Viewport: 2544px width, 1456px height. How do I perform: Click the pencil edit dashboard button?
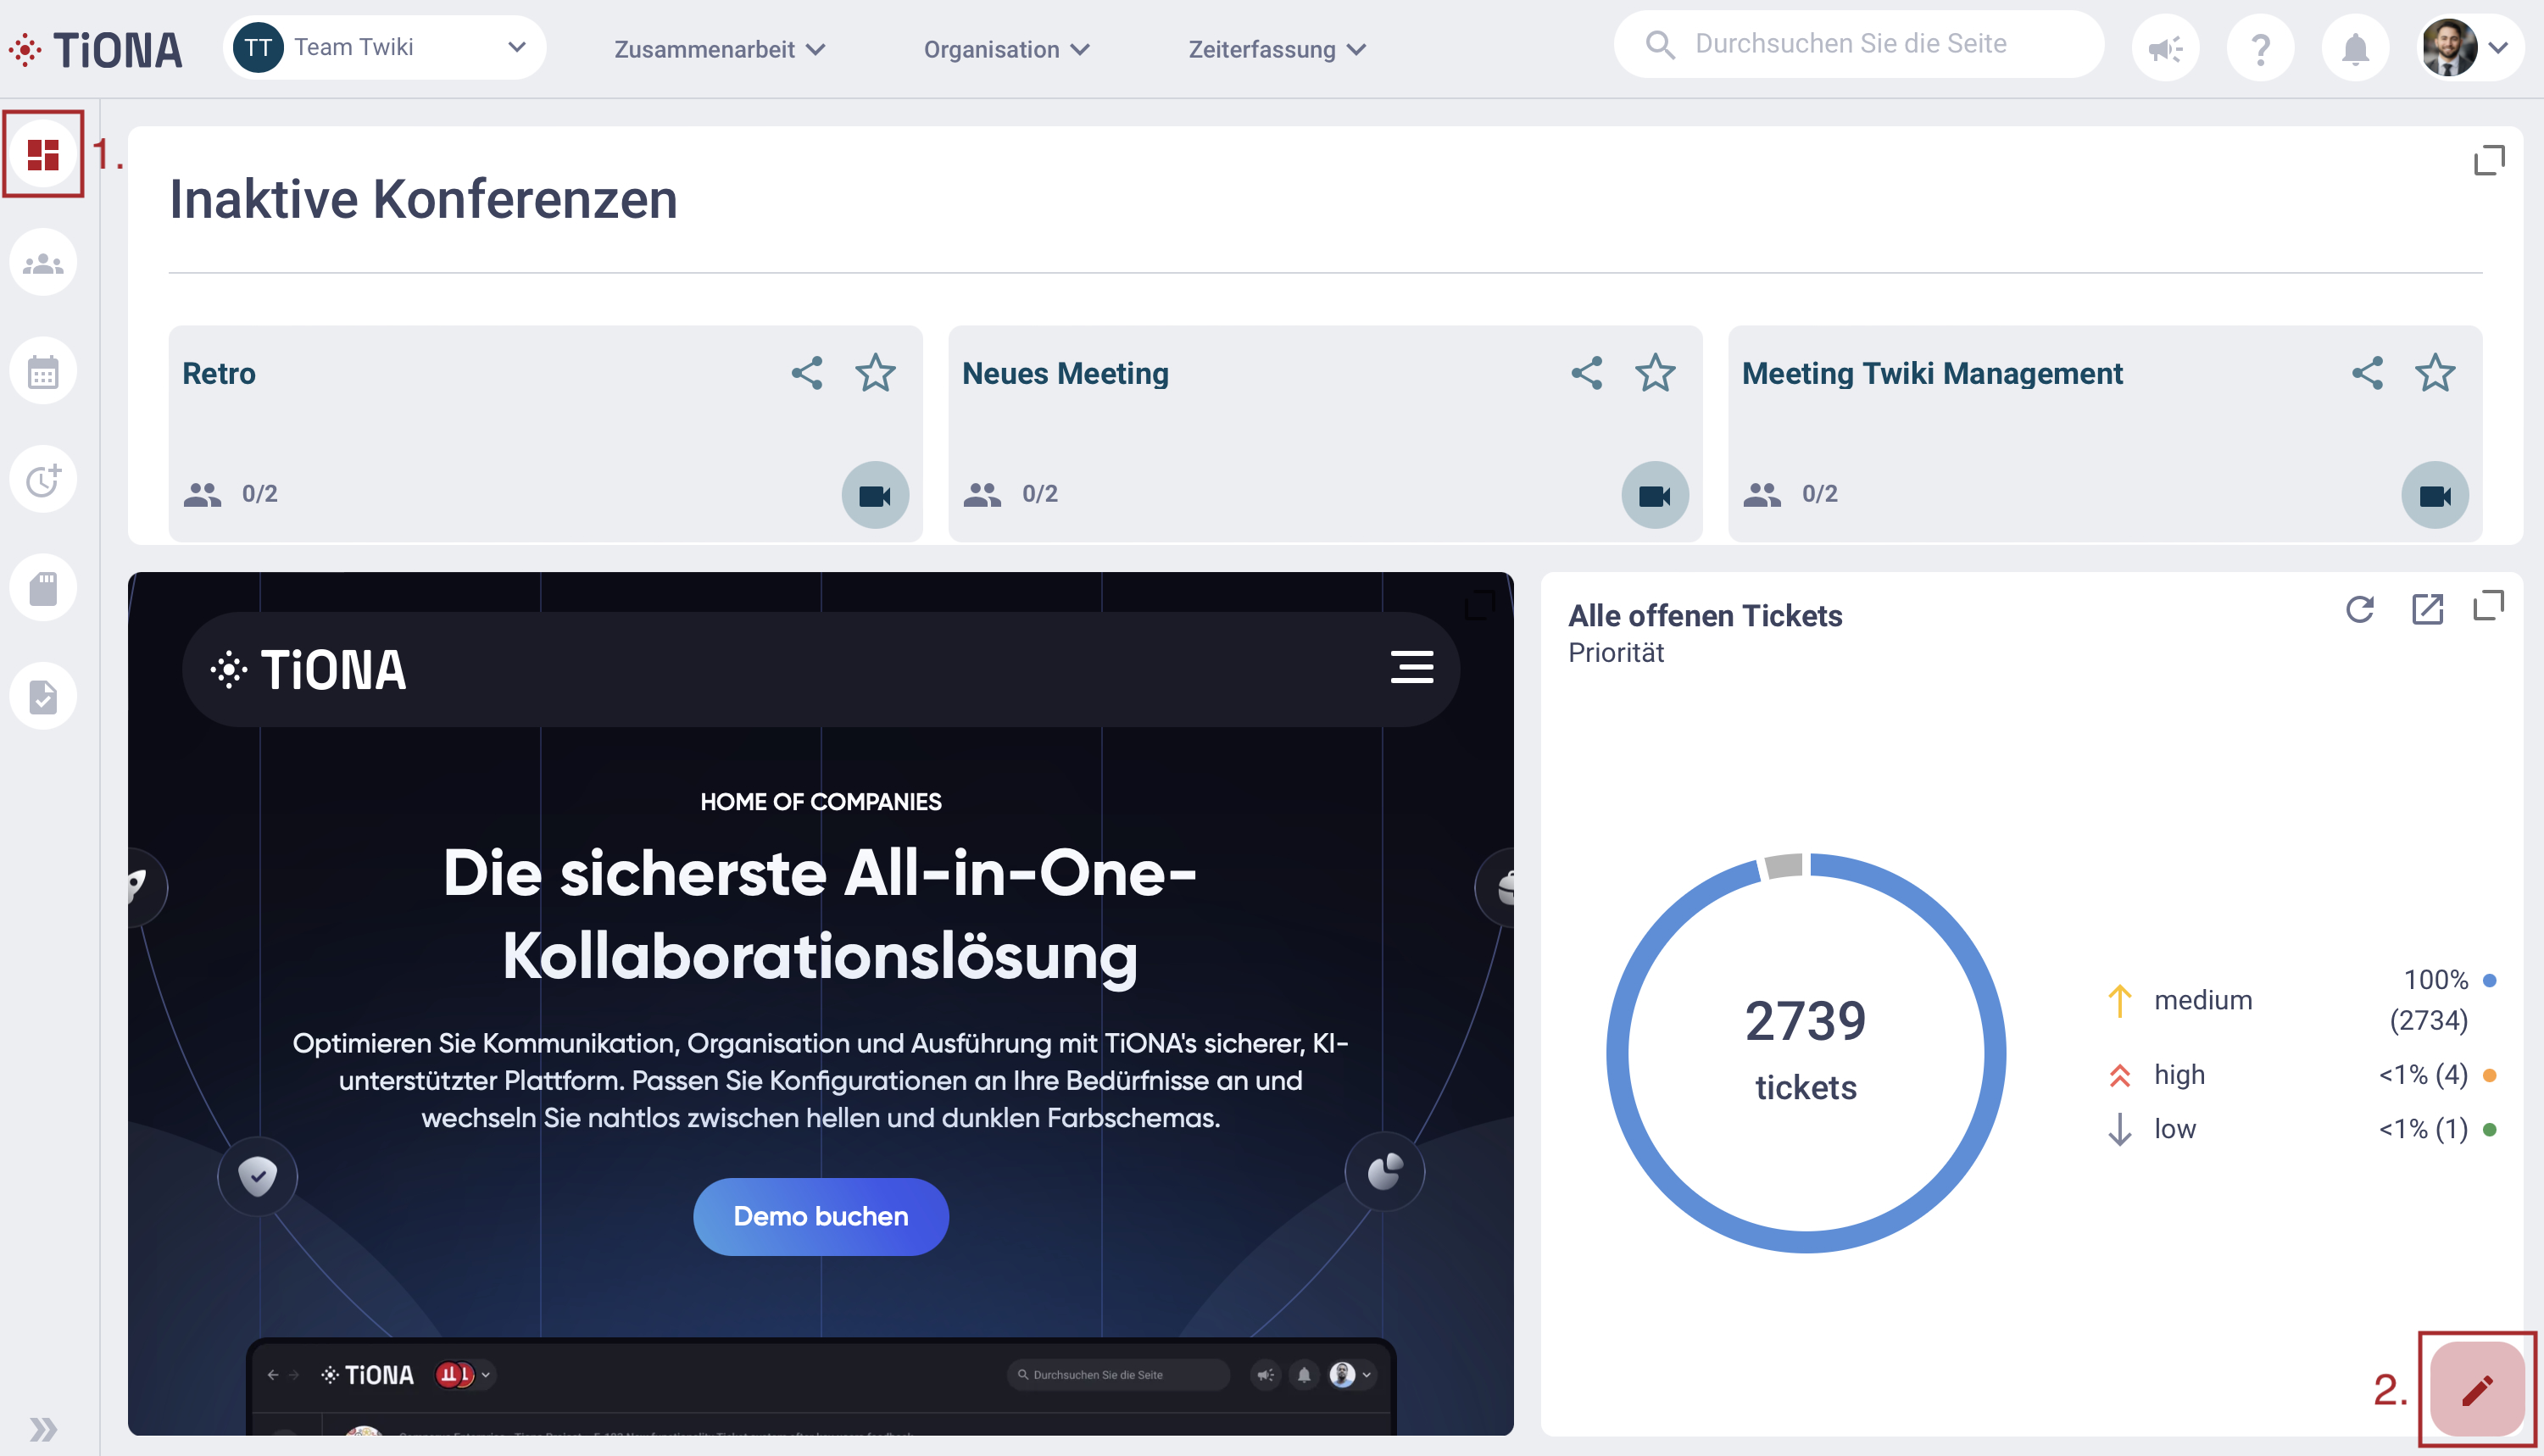(2477, 1389)
